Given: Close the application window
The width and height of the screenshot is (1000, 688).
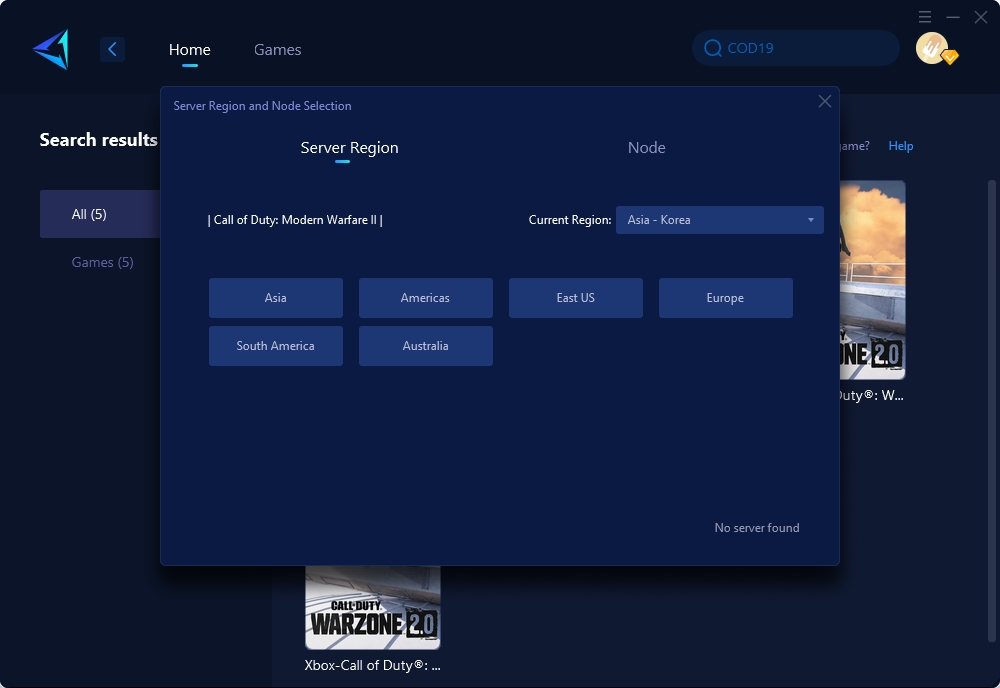Looking at the screenshot, I should [x=981, y=17].
